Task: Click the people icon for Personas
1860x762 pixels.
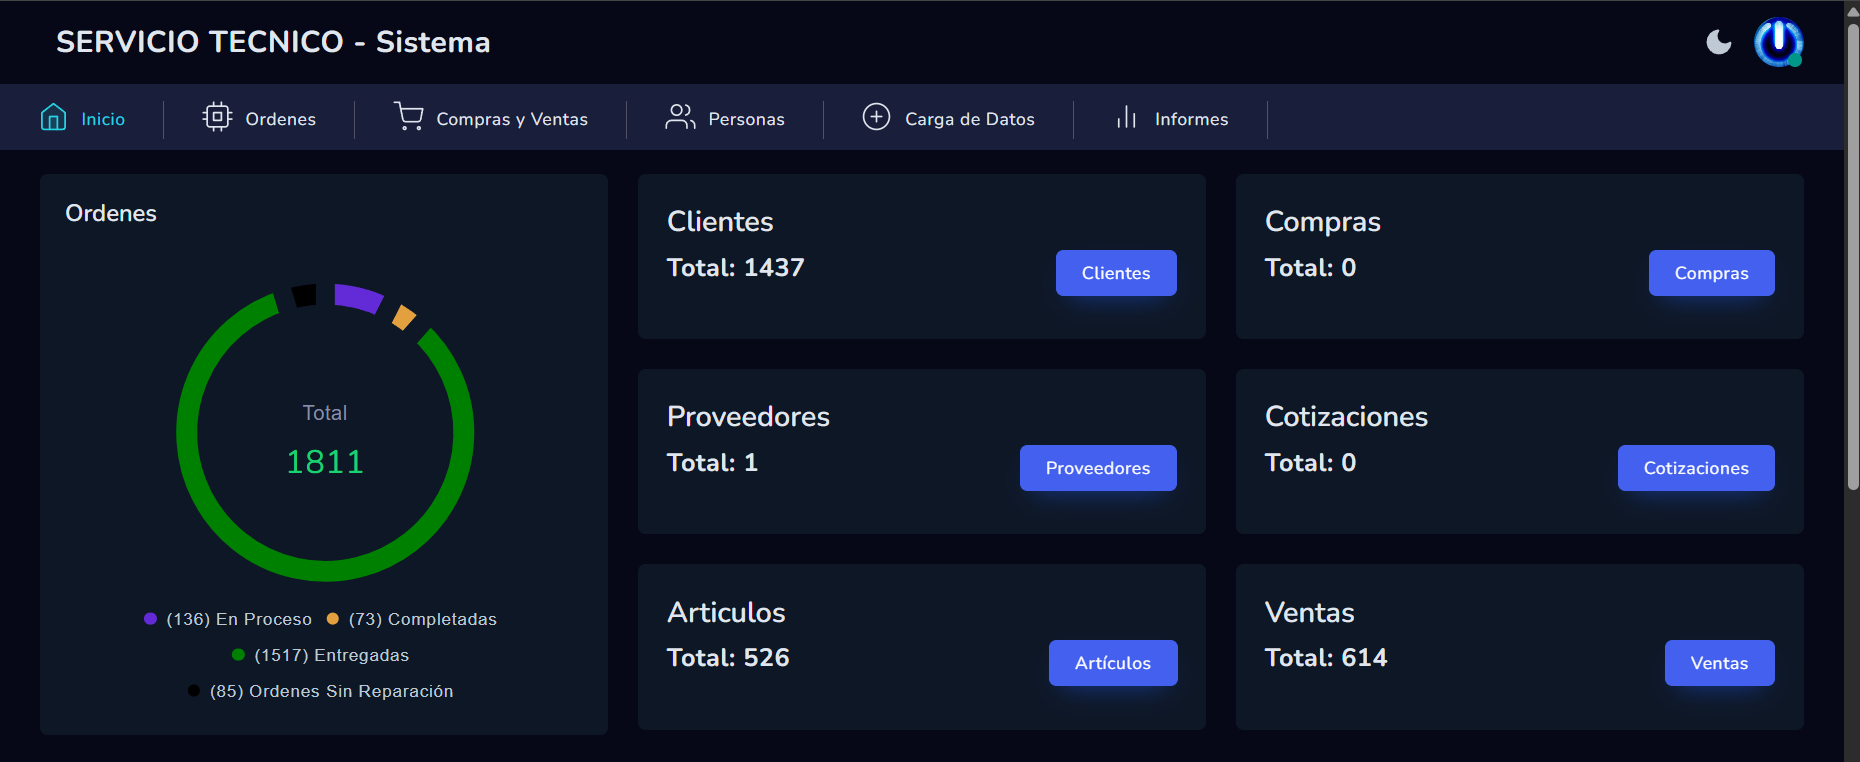Action: [680, 117]
